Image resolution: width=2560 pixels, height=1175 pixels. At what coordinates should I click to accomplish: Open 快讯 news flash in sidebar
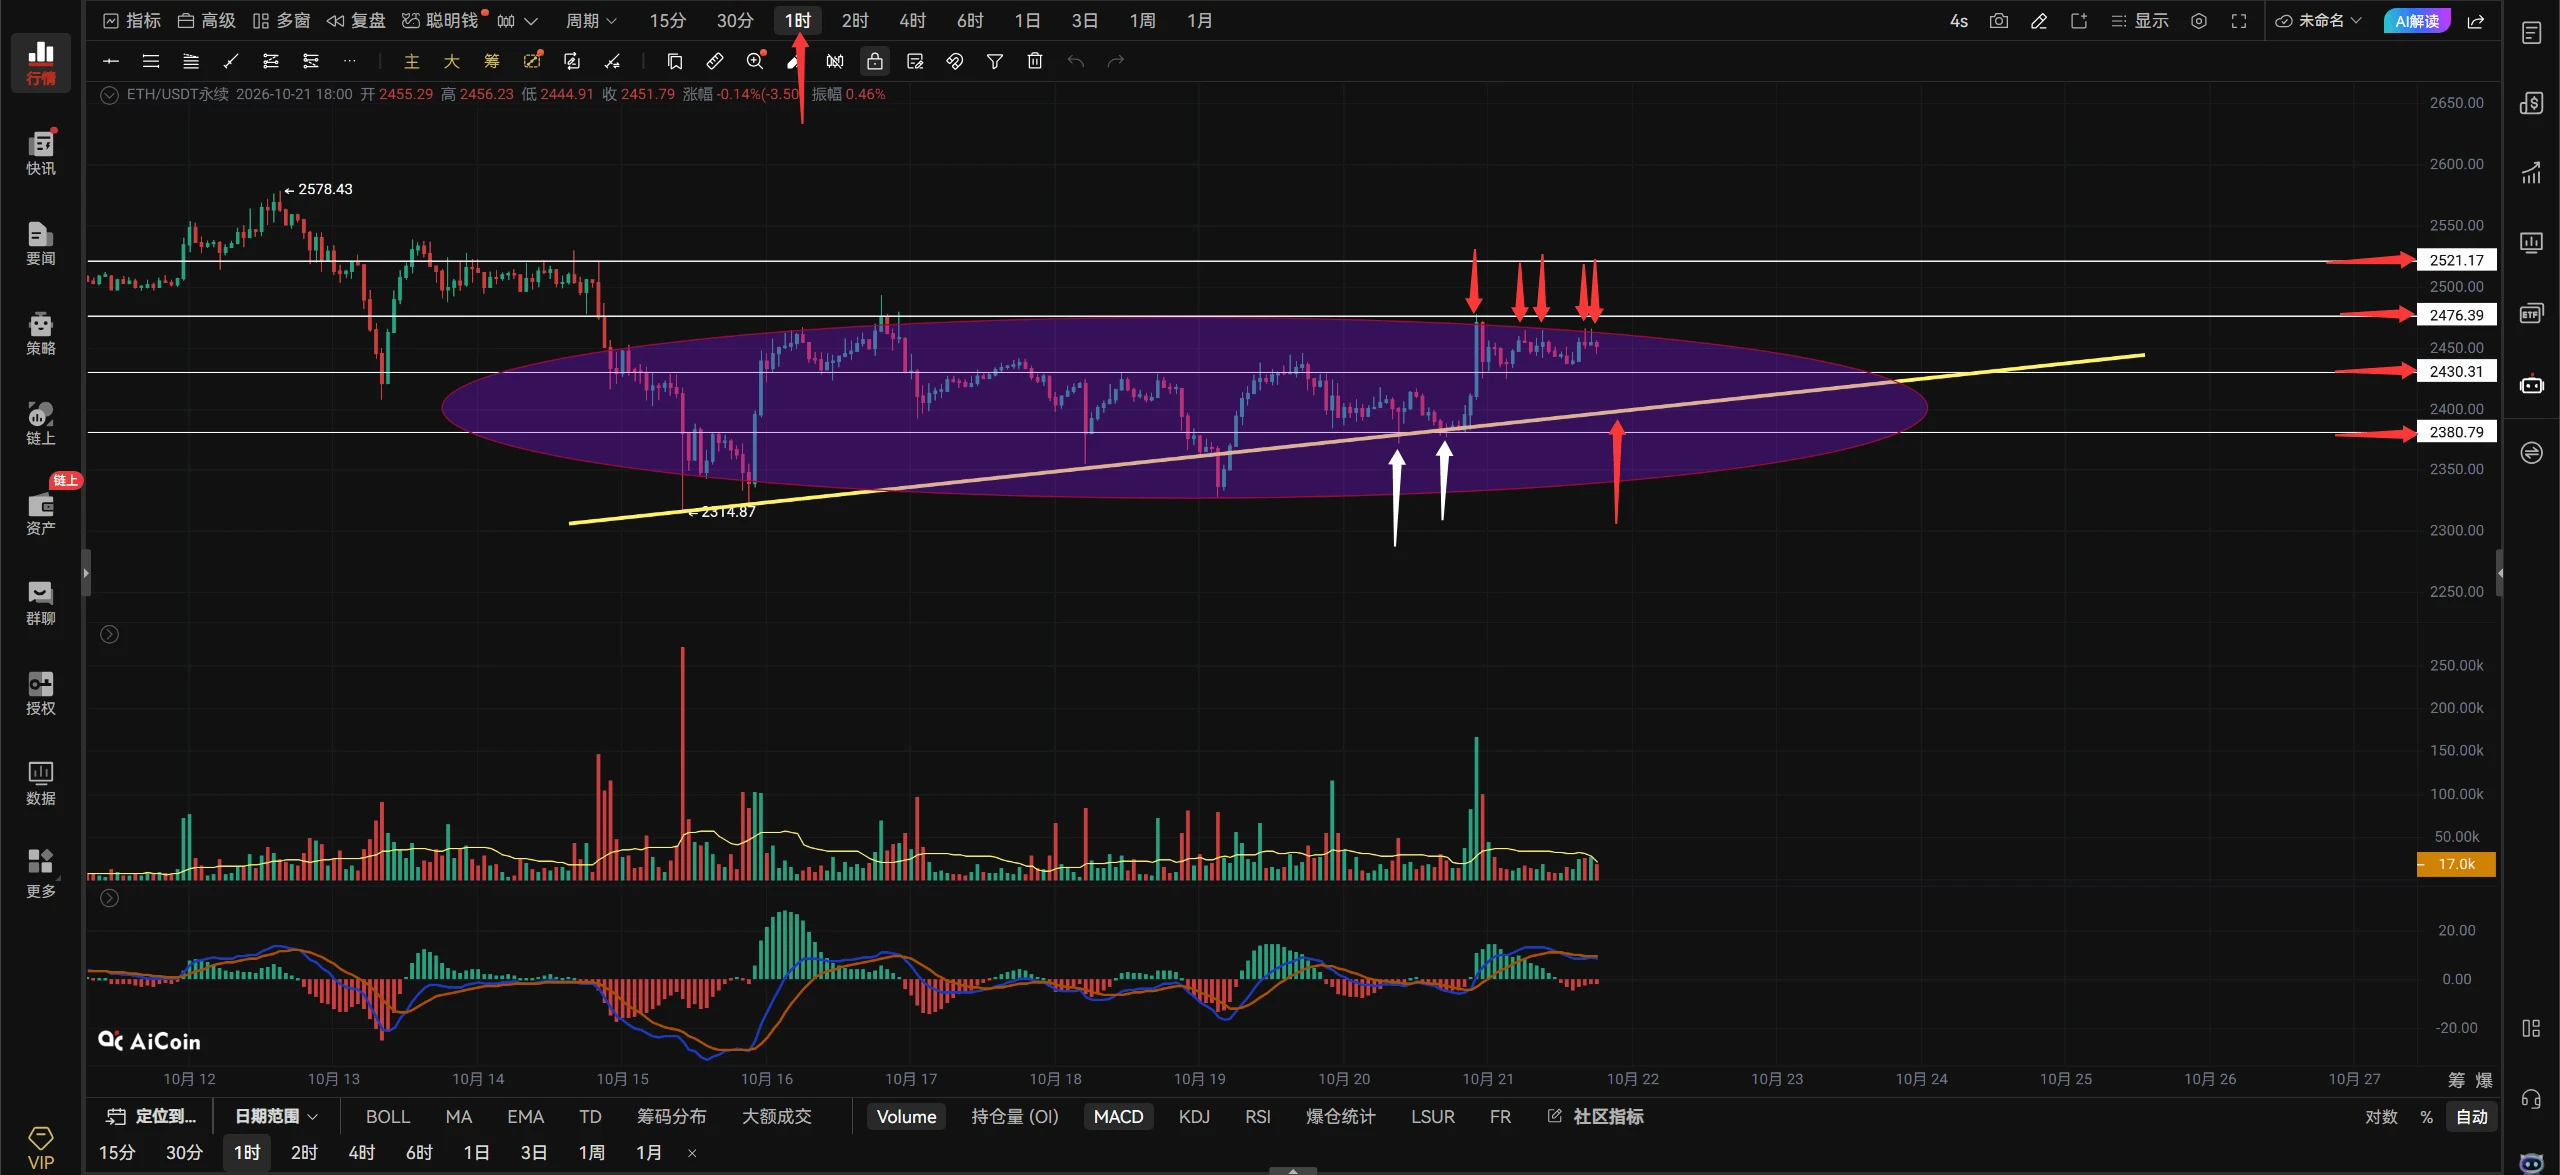tap(41, 153)
